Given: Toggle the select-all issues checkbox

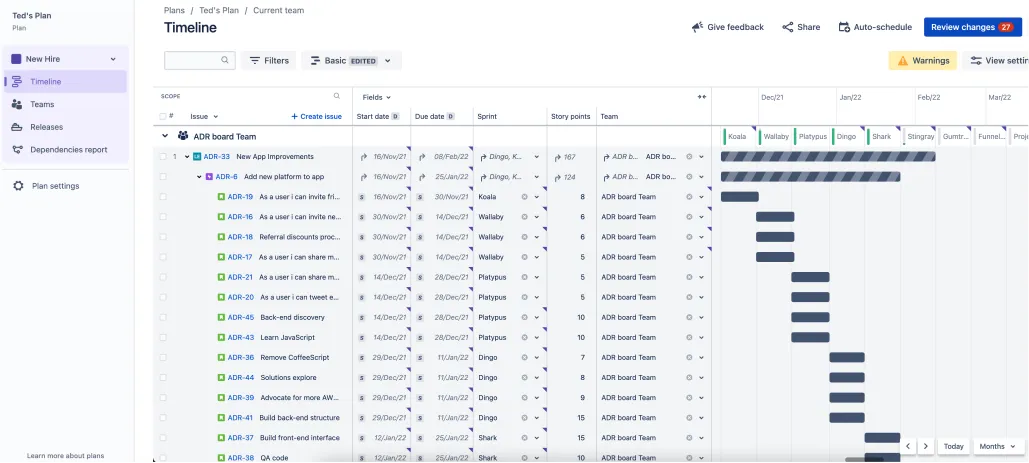Looking at the screenshot, I should pos(163,116).
